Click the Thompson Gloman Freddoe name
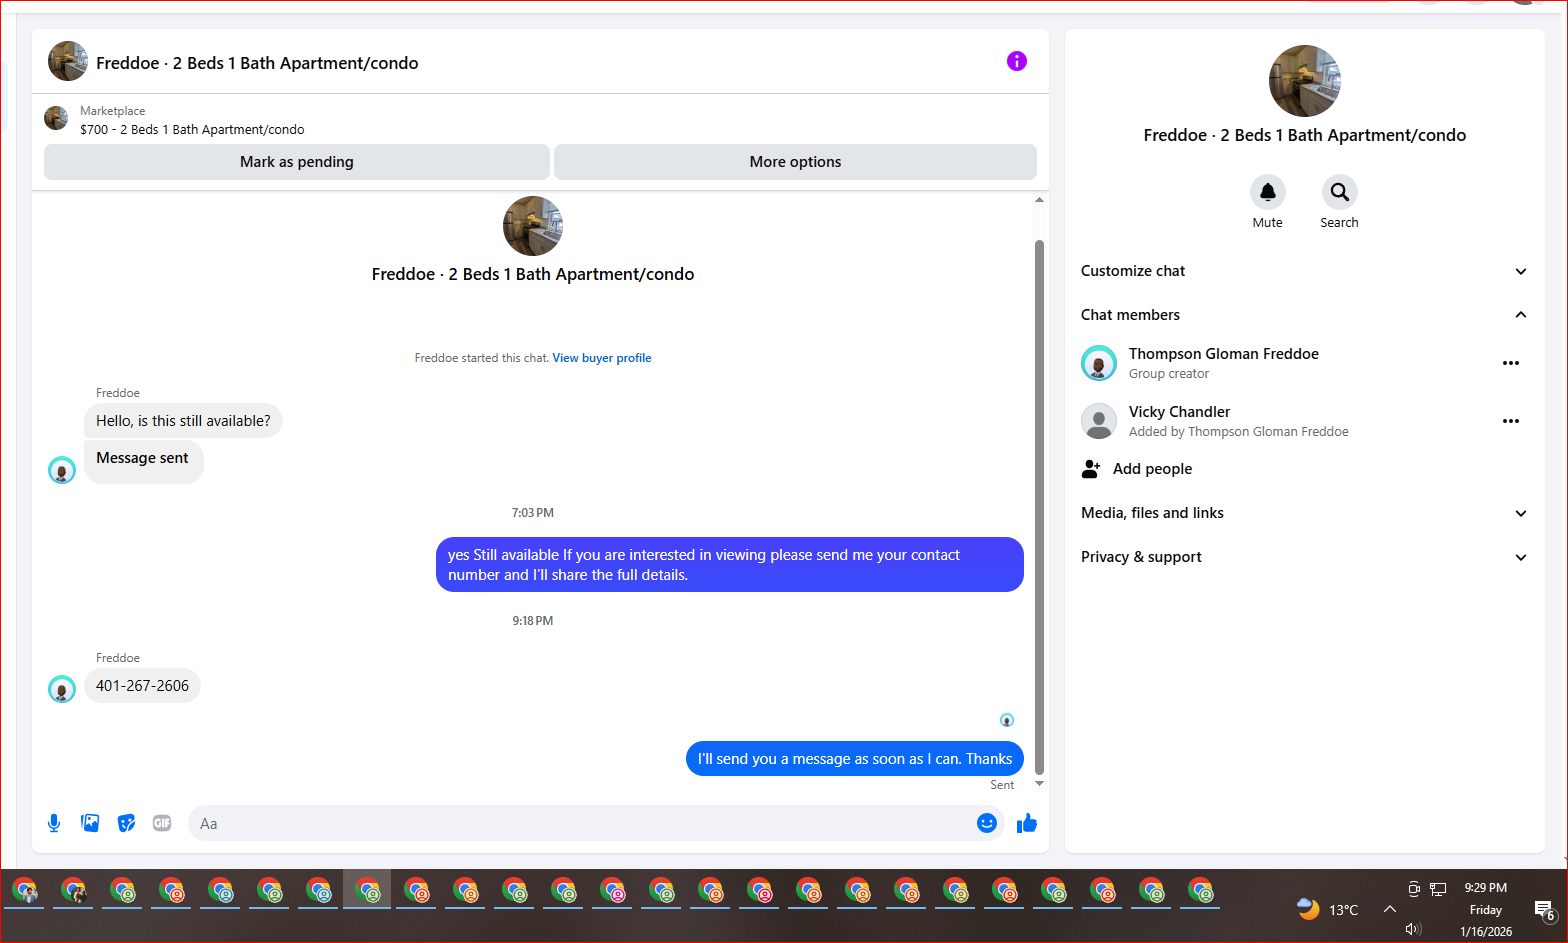This screenshot has height=943, width=1568. coord(1224,354)
